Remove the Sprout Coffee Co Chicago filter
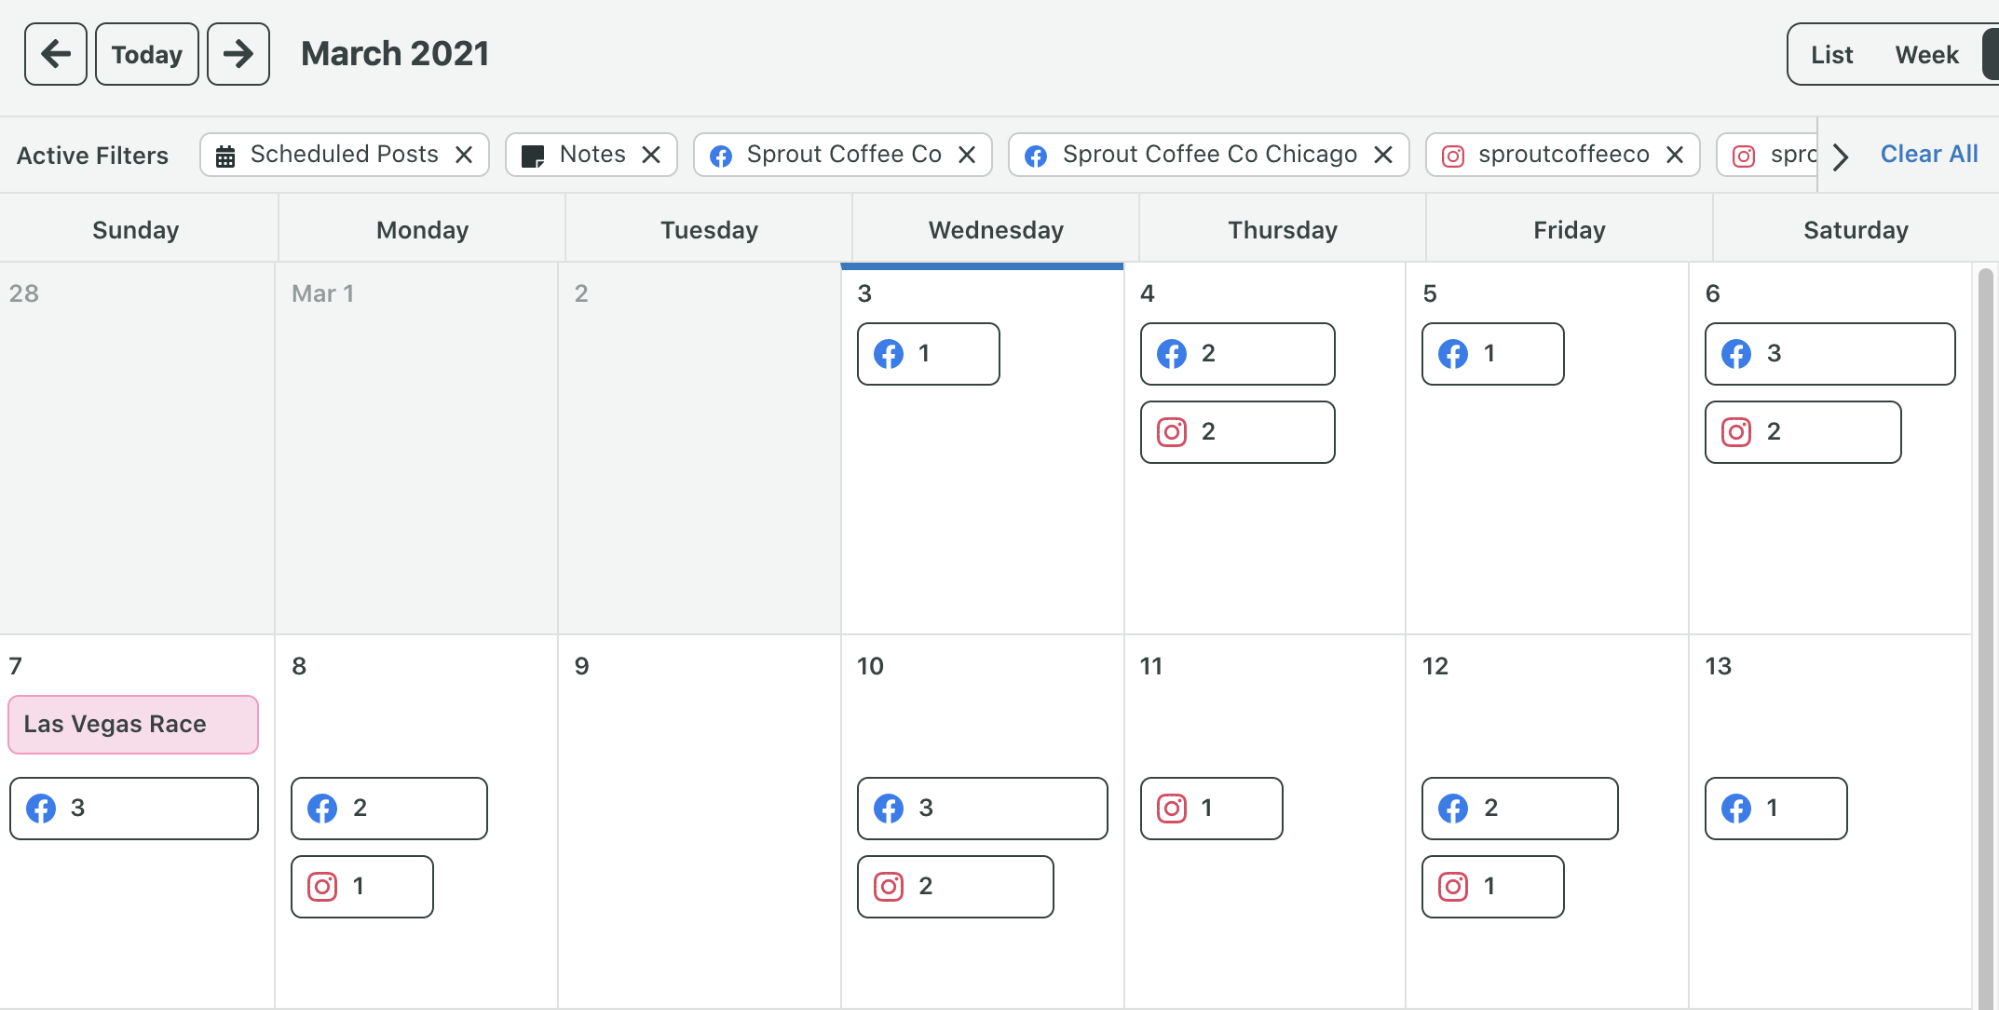This screenshot has height=1010, width=1999. (x=1383, y=154)
